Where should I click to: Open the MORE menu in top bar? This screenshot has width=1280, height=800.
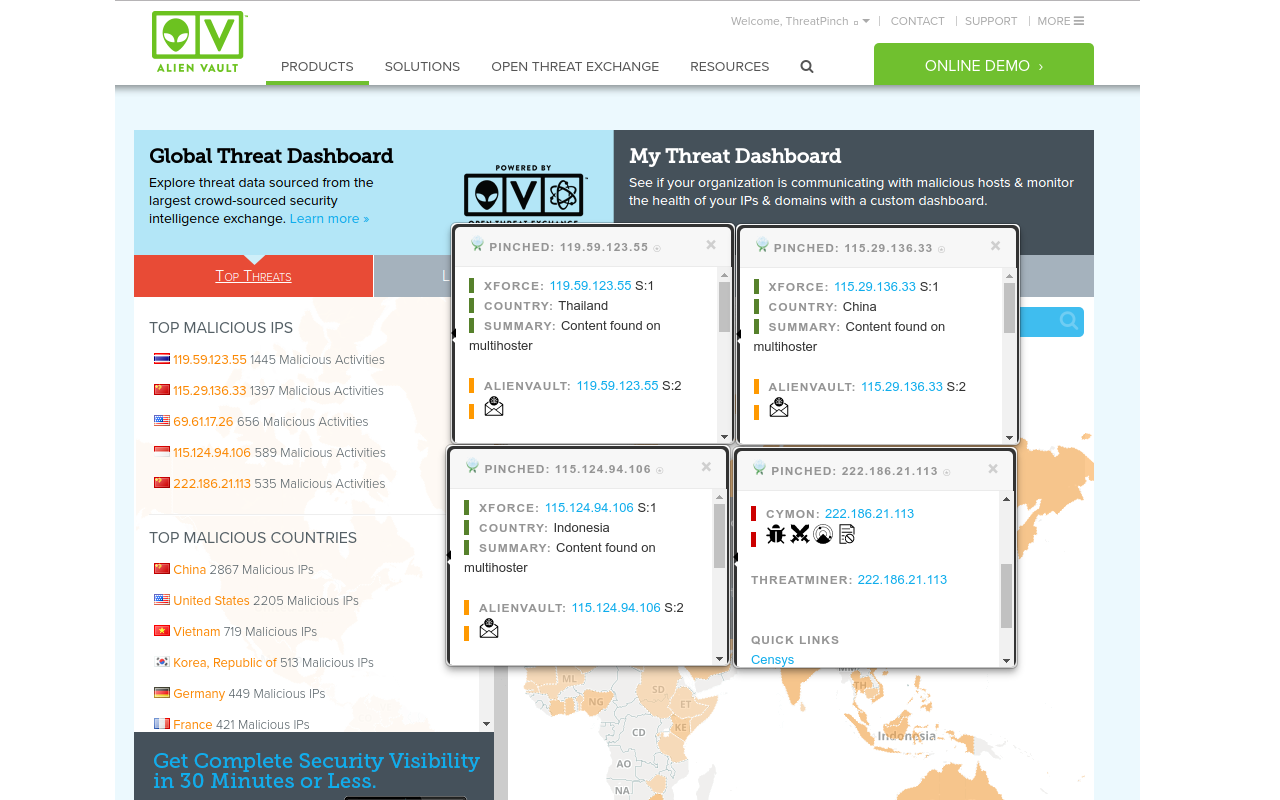pos(1060,21)
